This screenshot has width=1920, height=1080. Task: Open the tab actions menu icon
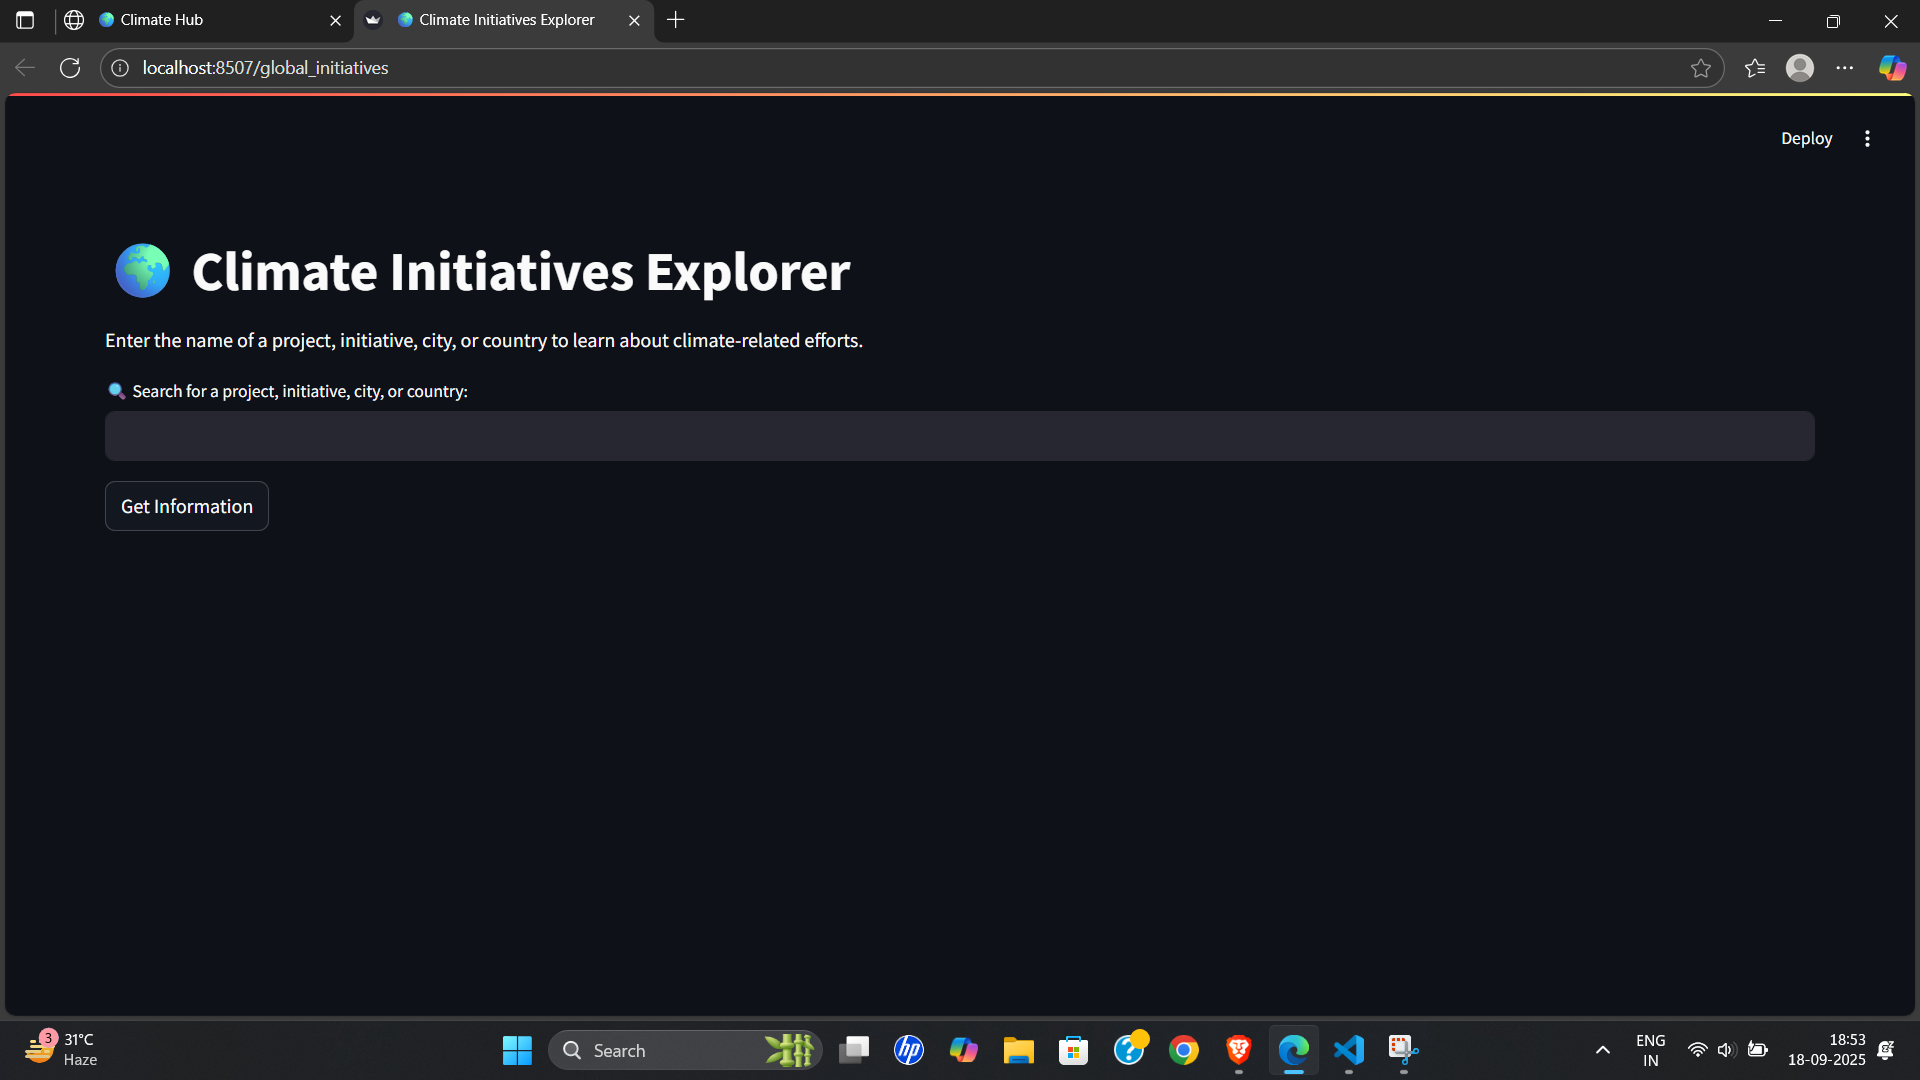coord(25,20)
